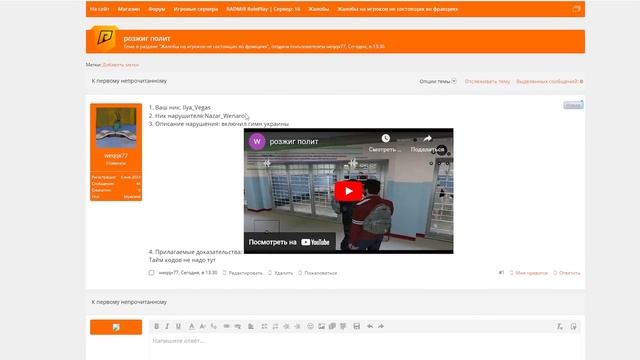
Task: Insert media via editor toolbar
Action: (x=332, y=326)
